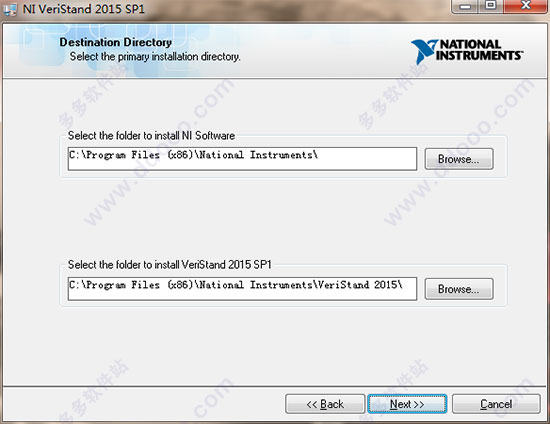Click the VeriStand 2015 install path field
The height and width of the screenshot is (424, 550).
(x=242, y=289)
